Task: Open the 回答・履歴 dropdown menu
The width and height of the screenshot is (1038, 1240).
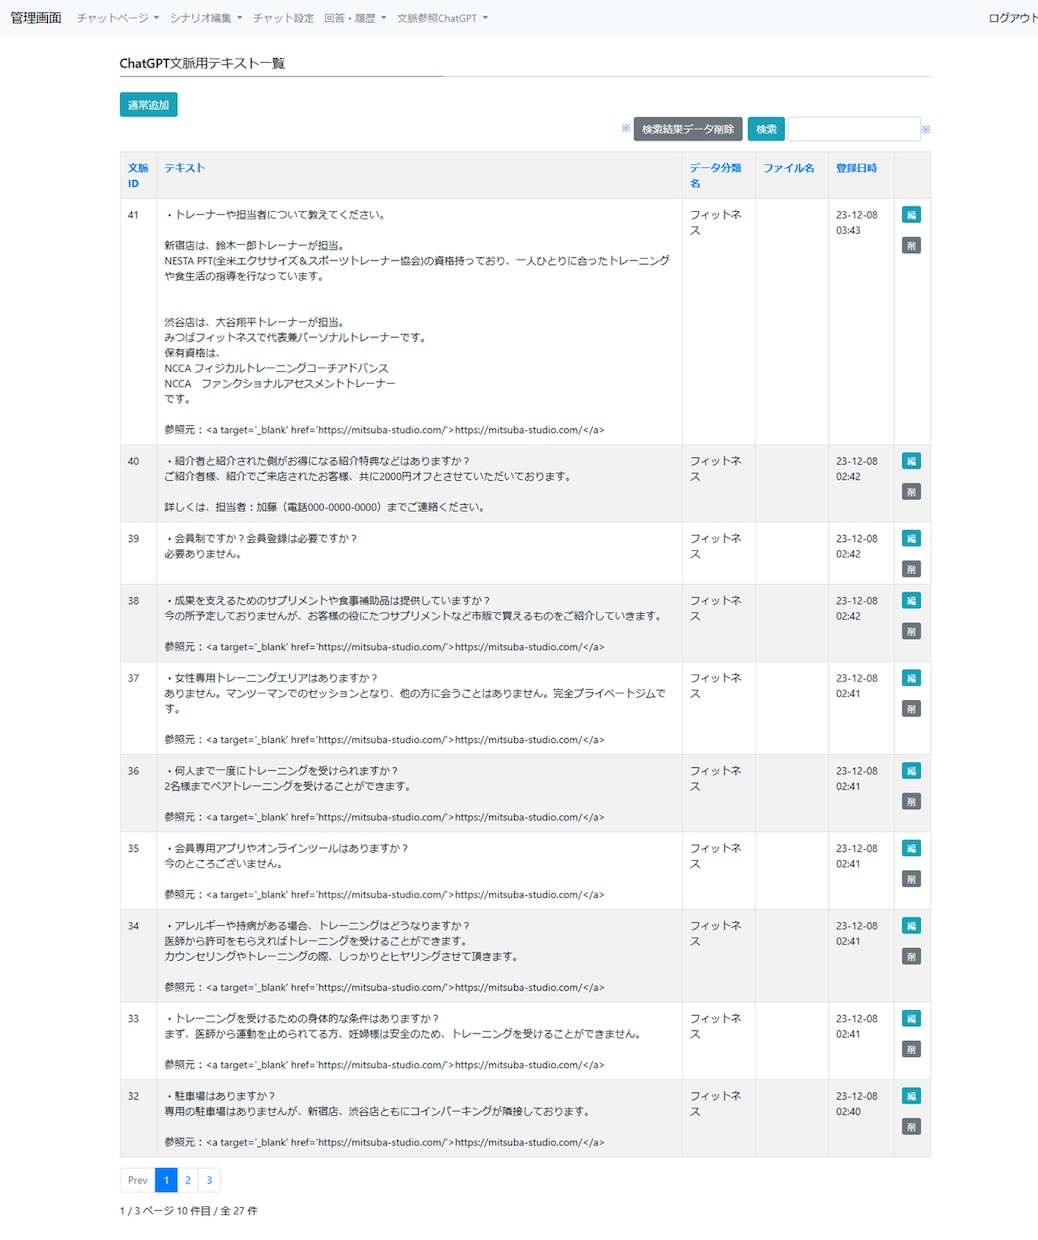Action: 355,18
